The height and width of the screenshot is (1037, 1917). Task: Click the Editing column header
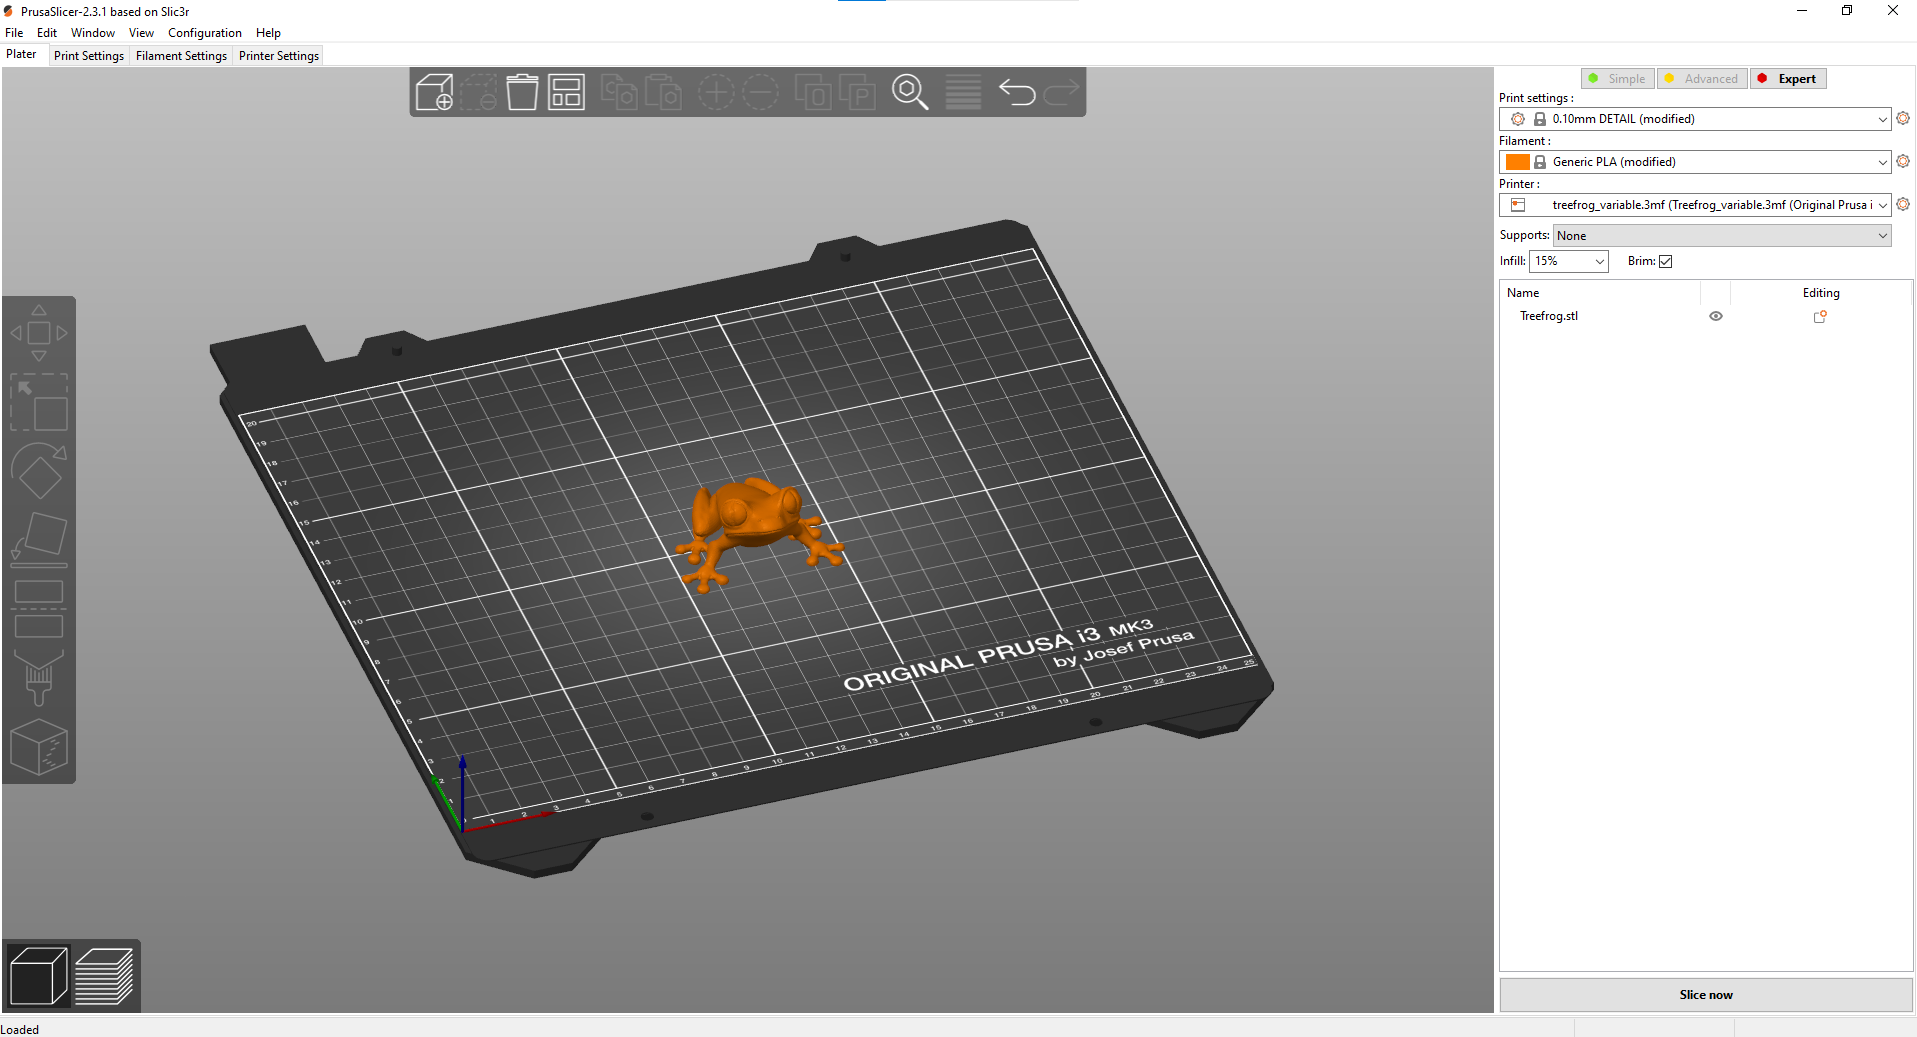pyautogui.click(x=1821, y=293)
